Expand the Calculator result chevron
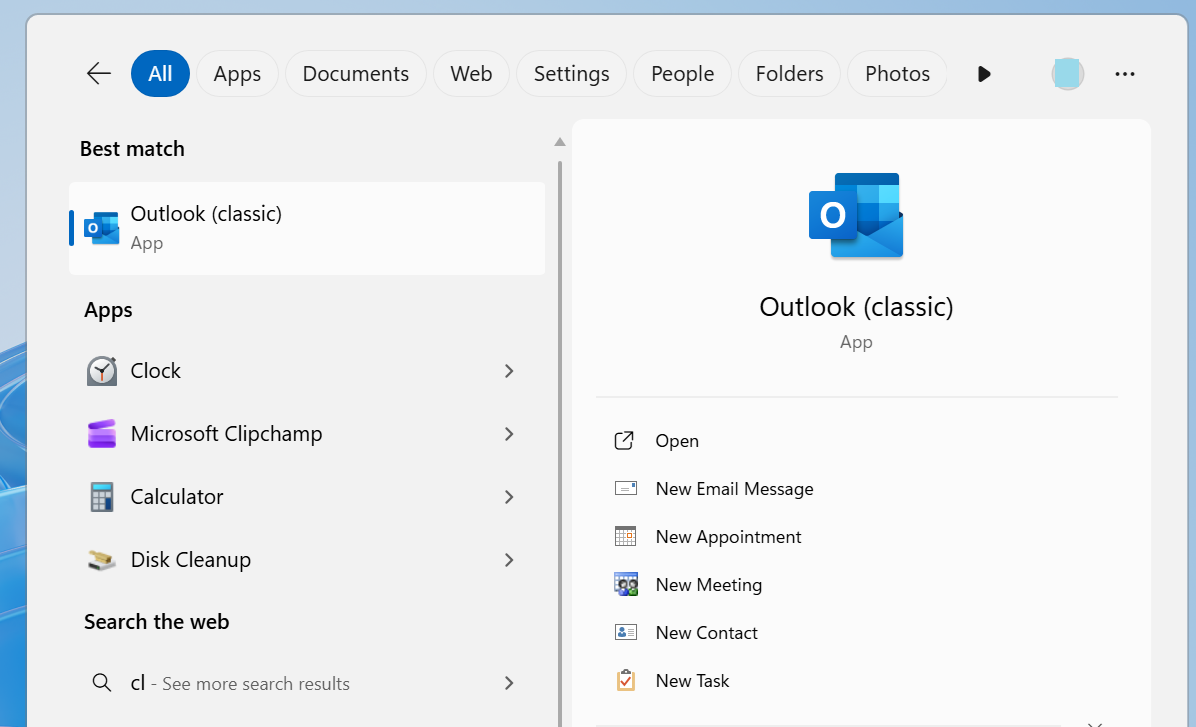Image resolution: width=1196 pixels, height=727 pixels. (509, 496)
